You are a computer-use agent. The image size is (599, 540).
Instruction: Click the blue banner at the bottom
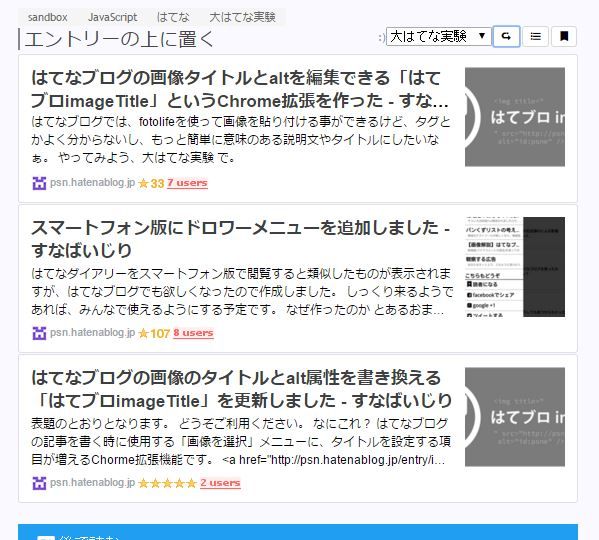(298, 532)
